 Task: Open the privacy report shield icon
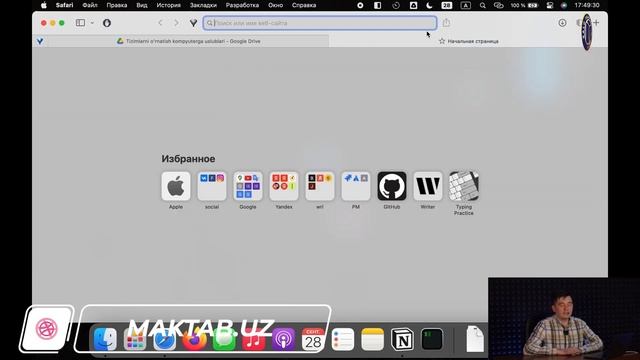coord(107,23)
